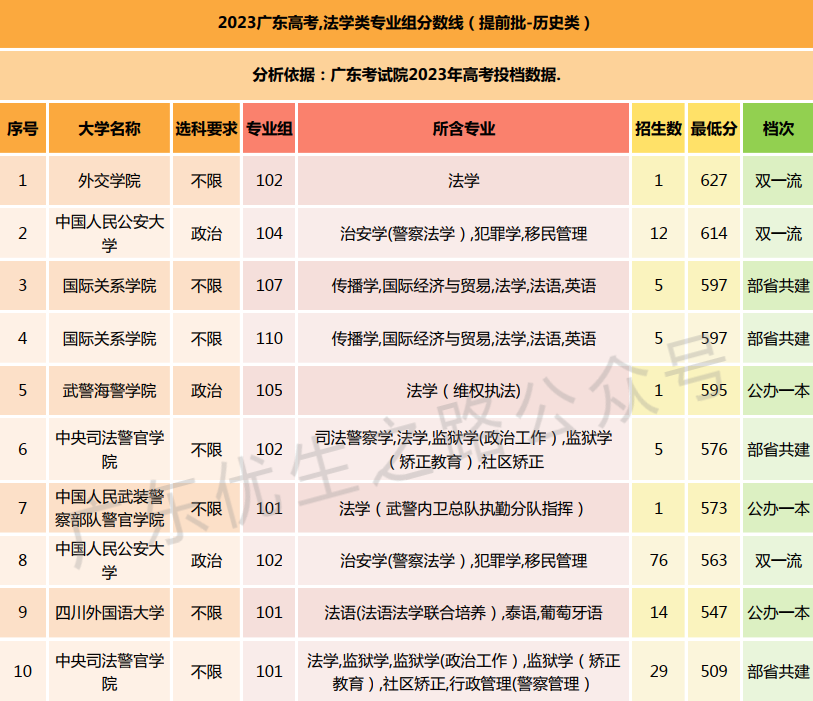Click the 563 minimum score cell
The width and height of the screenshot is (813, 701).
[714, 560]
